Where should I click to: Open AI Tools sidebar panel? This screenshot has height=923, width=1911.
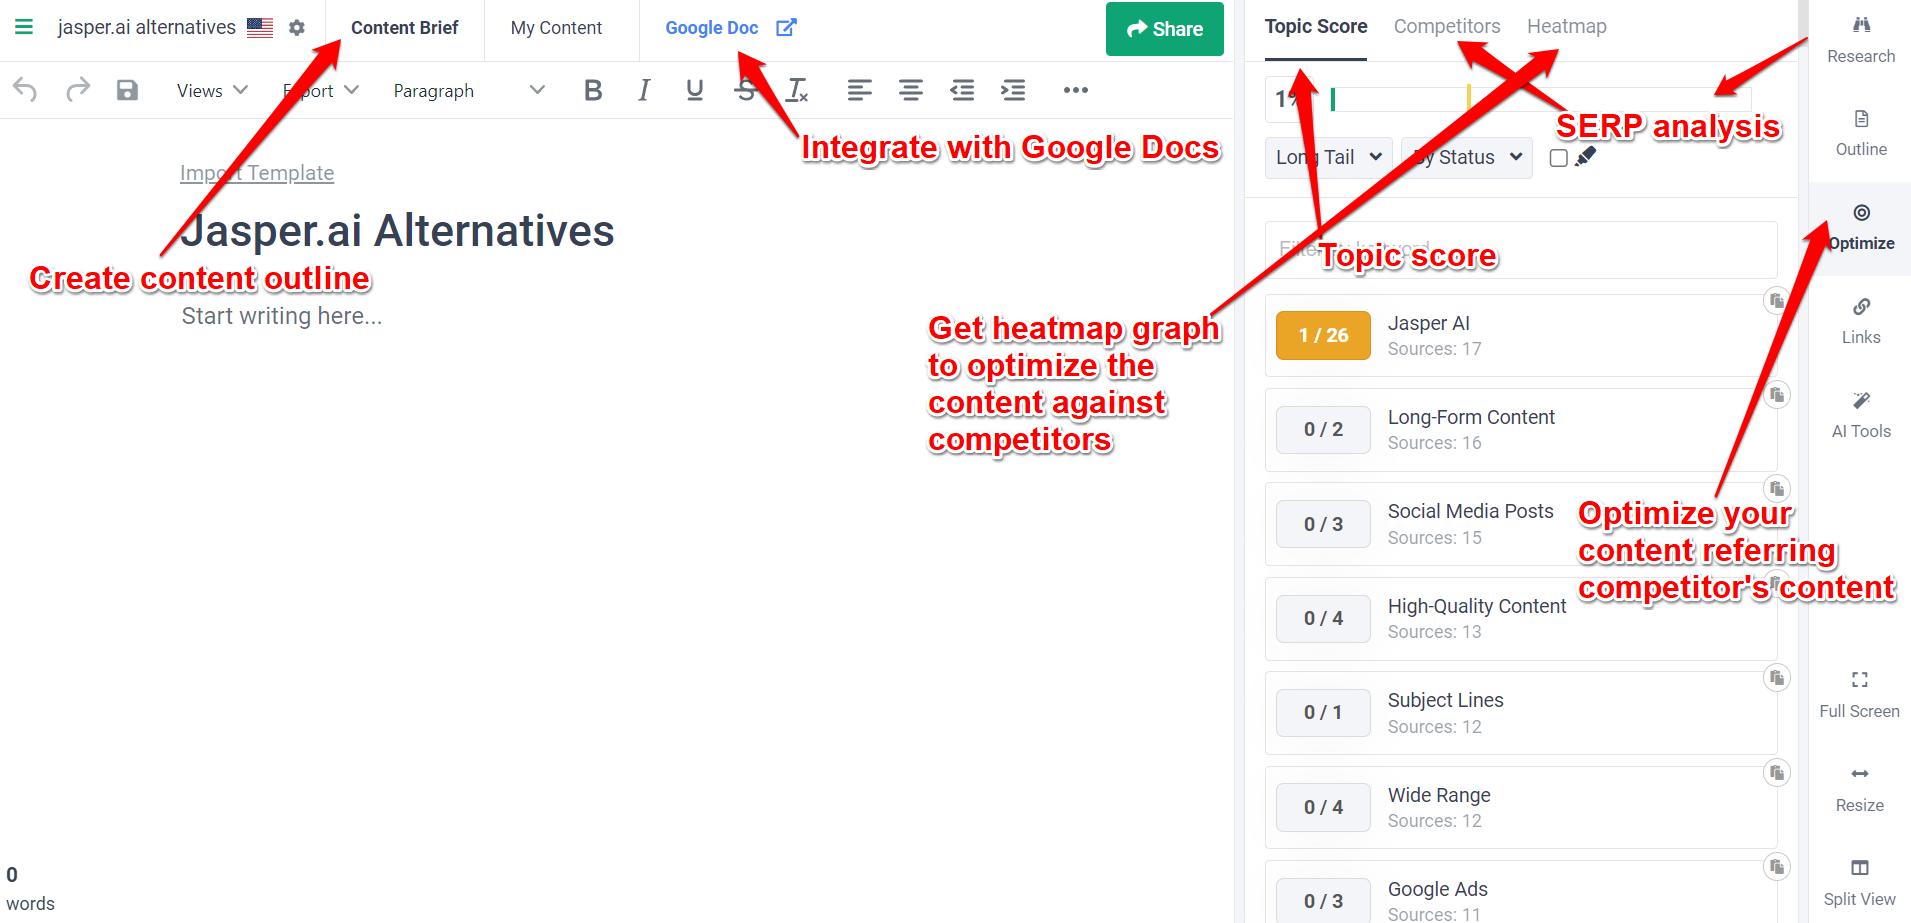click(x=1861, y=415)
